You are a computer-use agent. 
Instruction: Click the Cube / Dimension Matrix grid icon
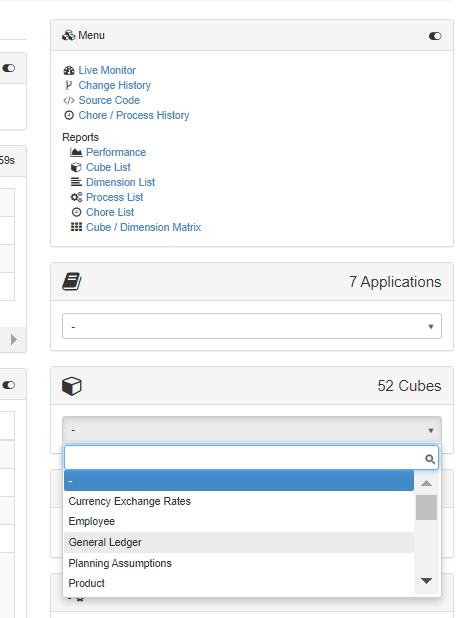76,227
